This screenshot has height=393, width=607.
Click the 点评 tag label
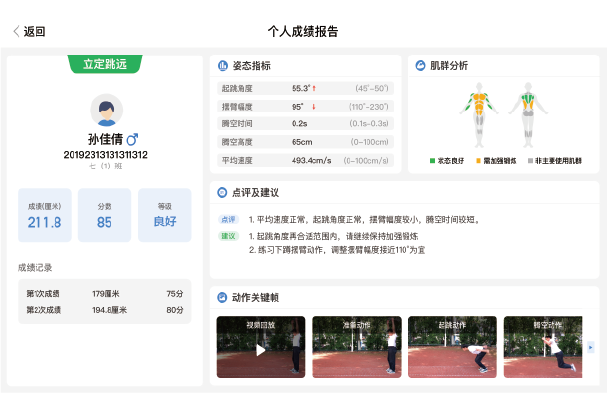(x=228, y=220)
